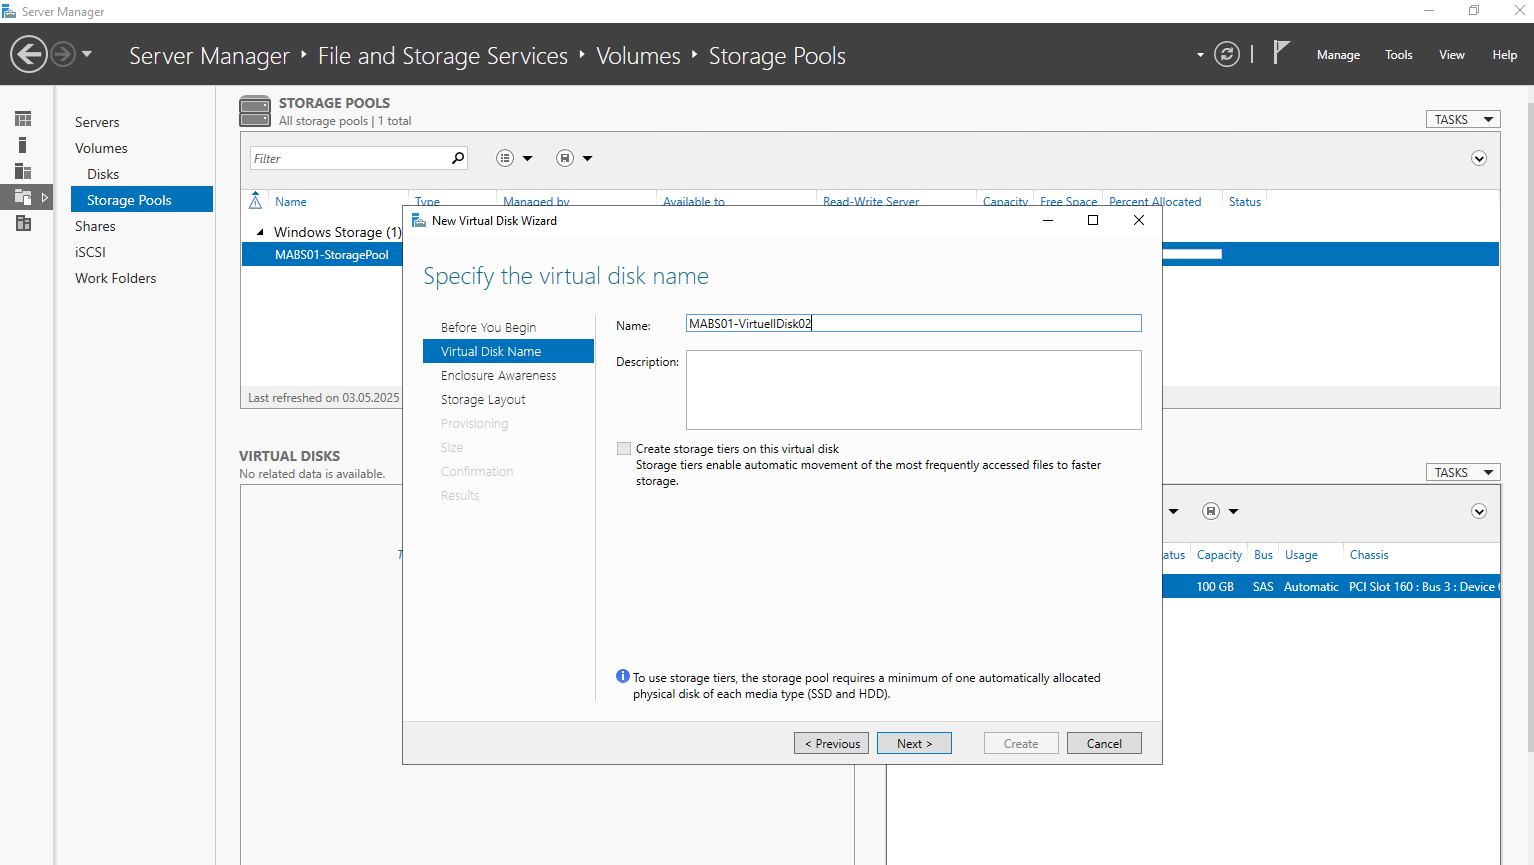Sort physical disks by Capacity column

click(x=1219, y=555)
